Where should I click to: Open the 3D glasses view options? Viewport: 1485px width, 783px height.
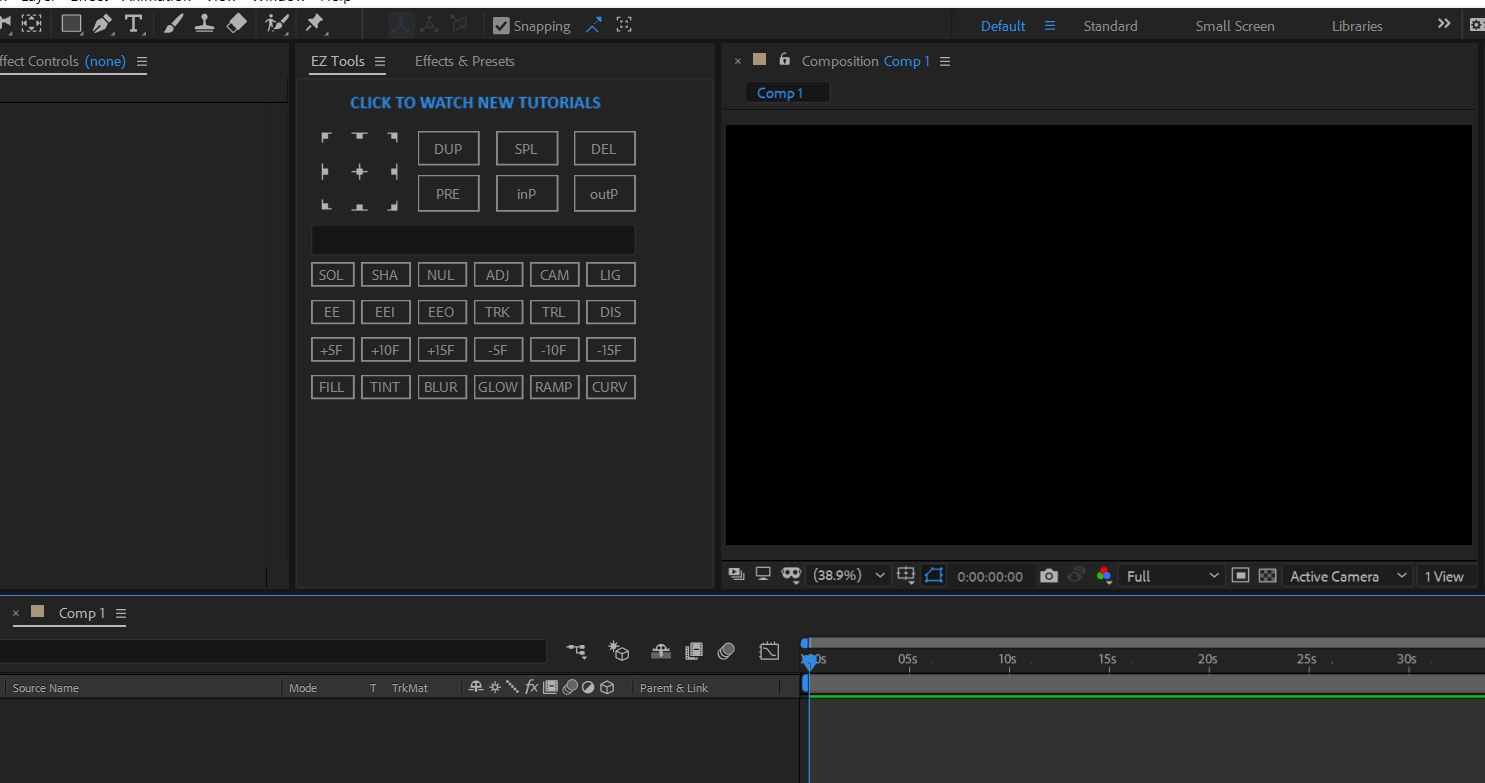[x=791, y=575]
